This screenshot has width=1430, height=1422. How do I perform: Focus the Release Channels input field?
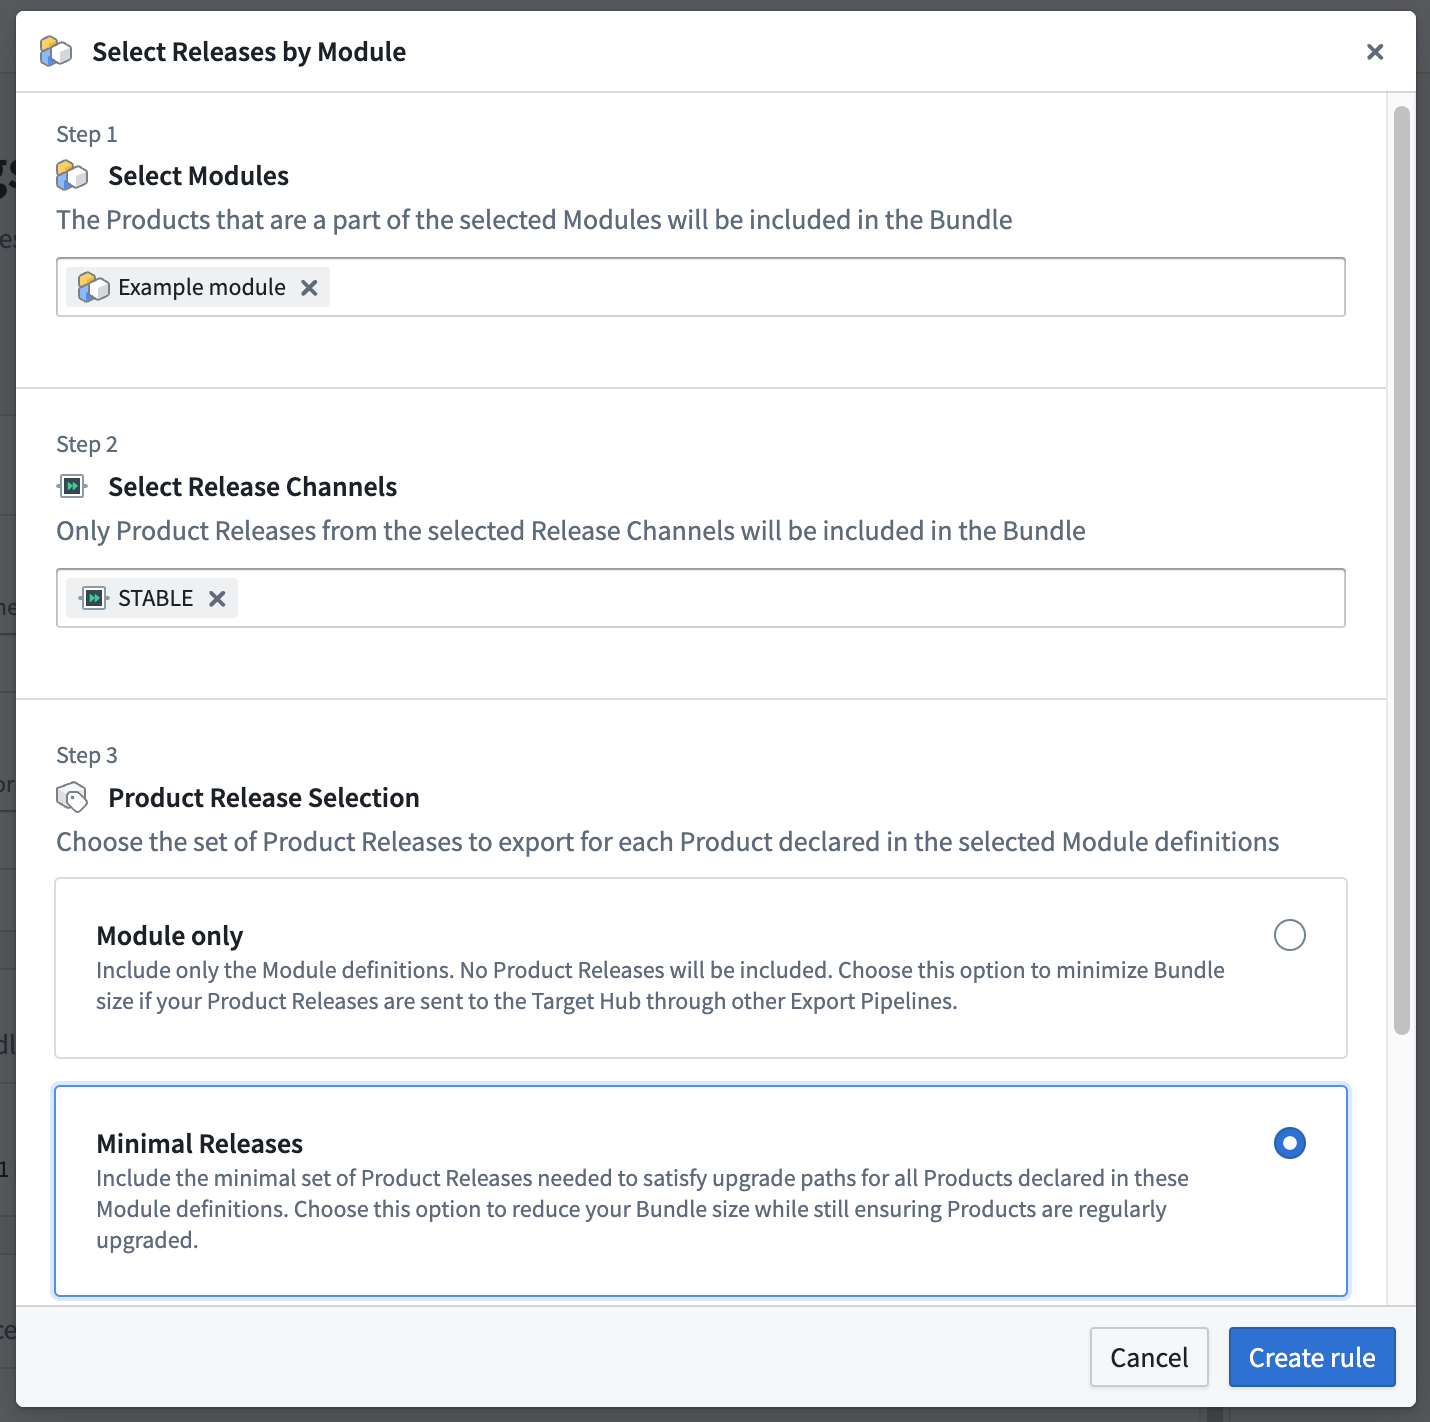pos(701,598)
